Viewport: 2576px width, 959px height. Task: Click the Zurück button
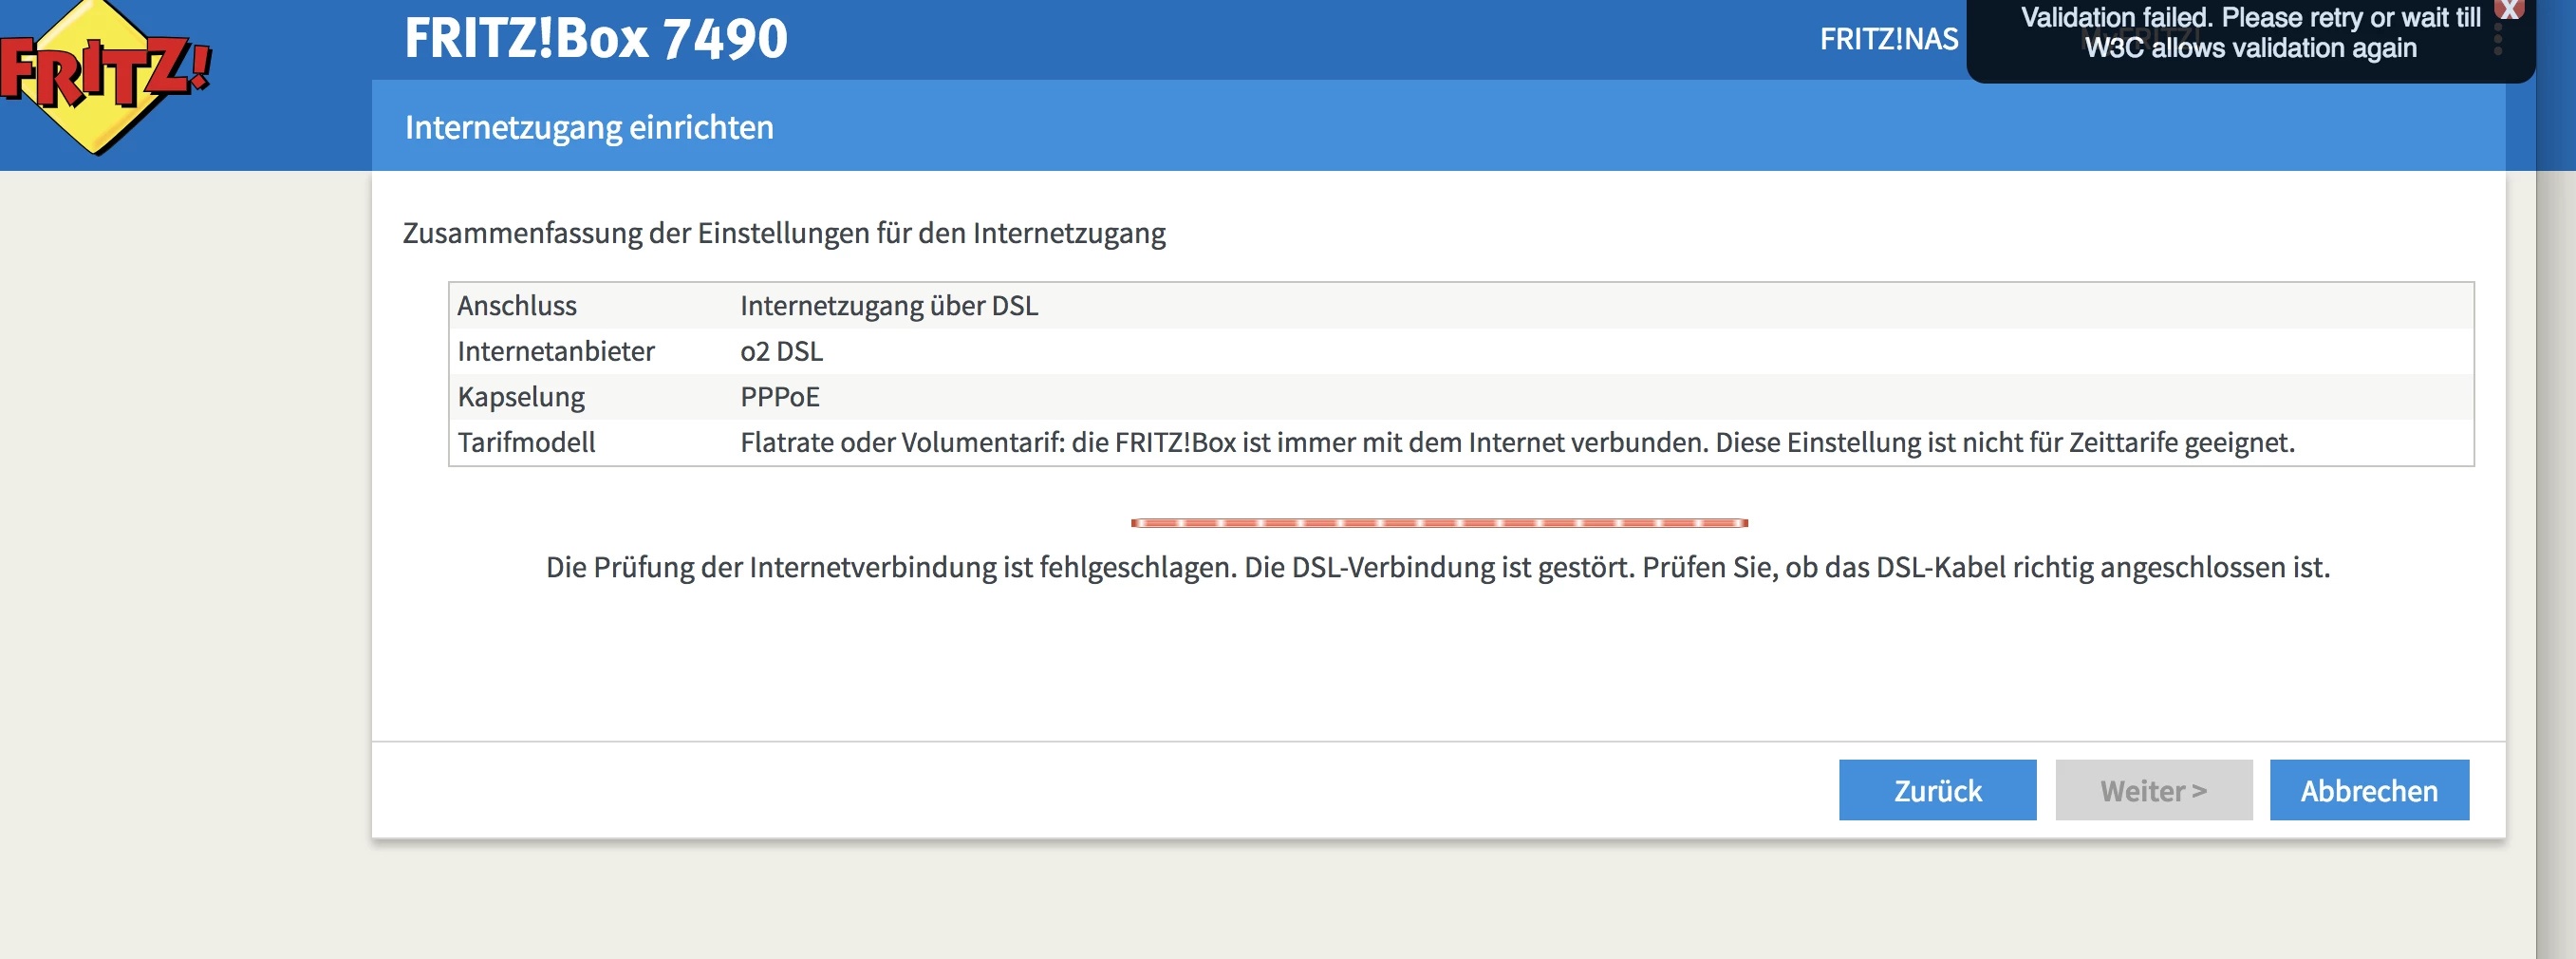click(x=1937, y=790)
